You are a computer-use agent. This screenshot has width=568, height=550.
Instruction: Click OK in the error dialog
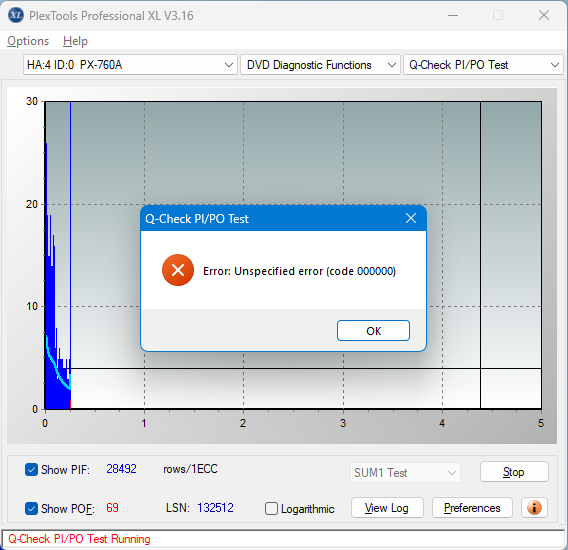pos(373,330)
